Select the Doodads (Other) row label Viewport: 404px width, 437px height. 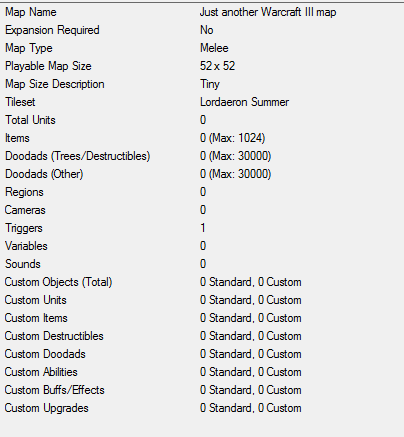44,174
